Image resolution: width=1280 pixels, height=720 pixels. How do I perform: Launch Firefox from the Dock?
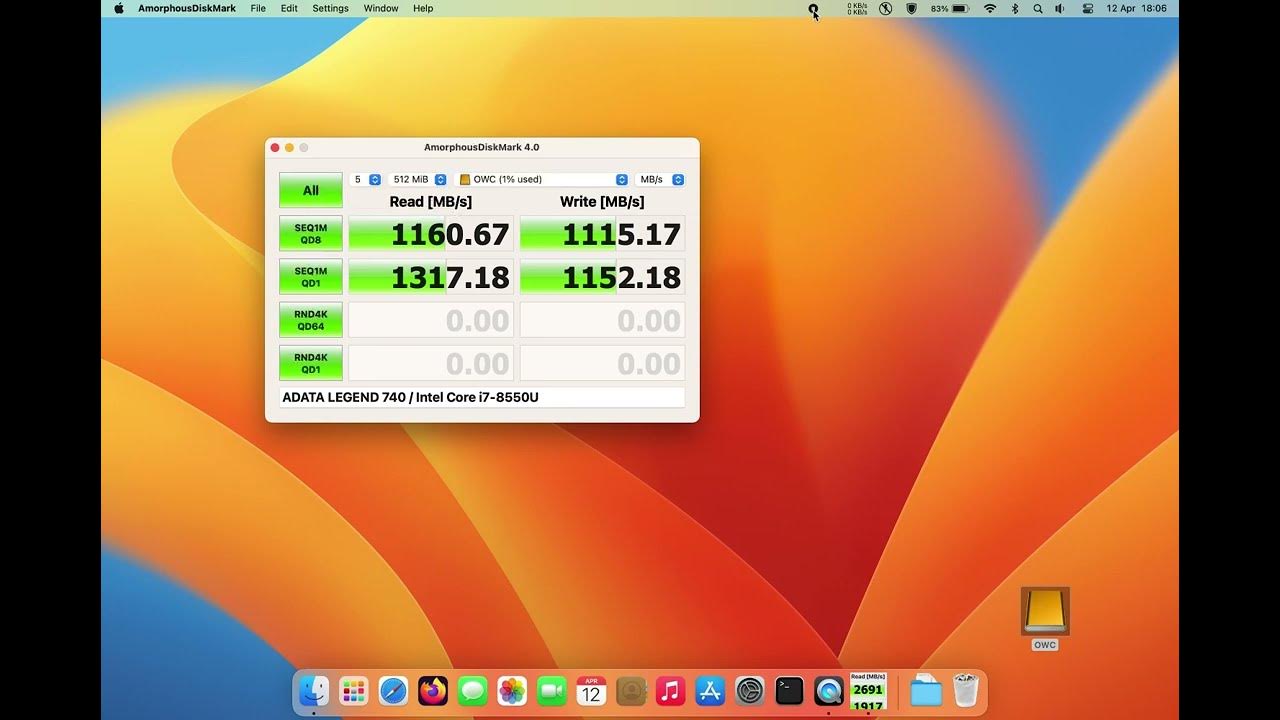click(433, 691)
